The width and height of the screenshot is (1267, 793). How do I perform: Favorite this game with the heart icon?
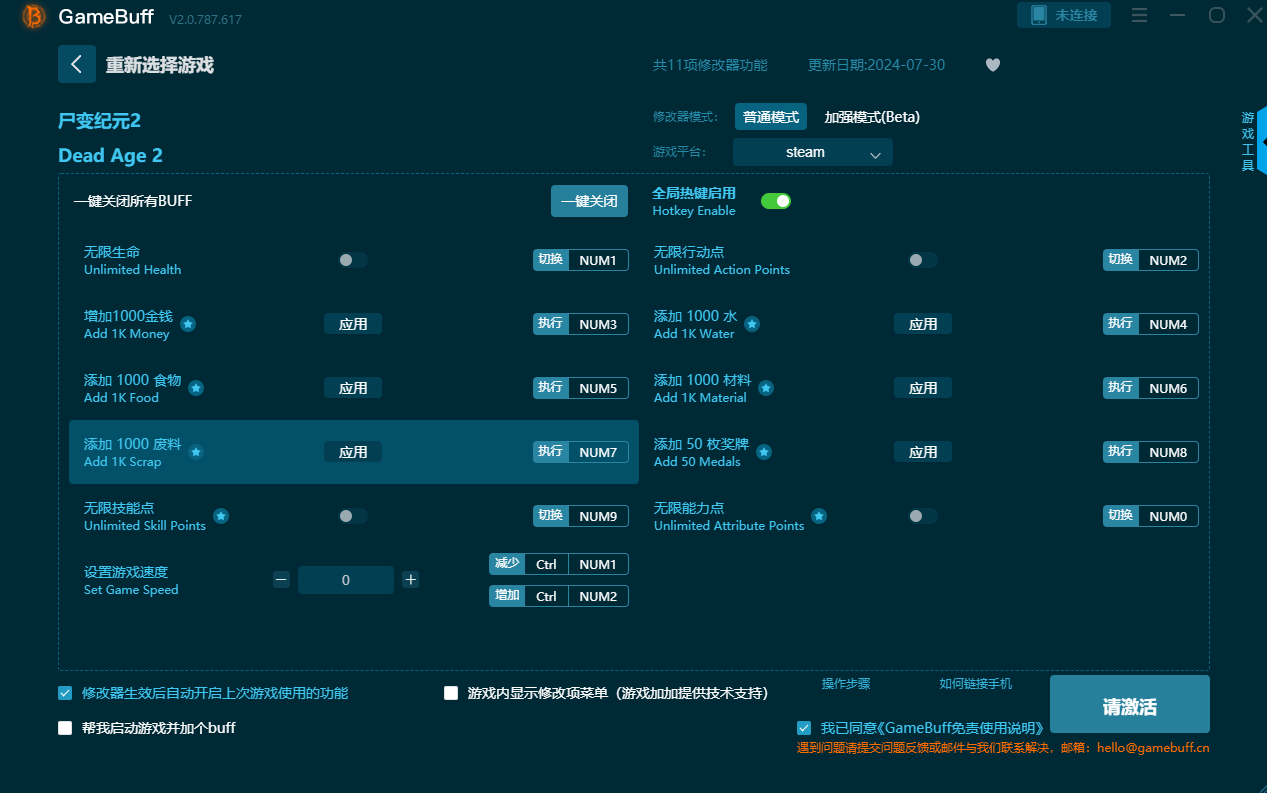(992, 64)
